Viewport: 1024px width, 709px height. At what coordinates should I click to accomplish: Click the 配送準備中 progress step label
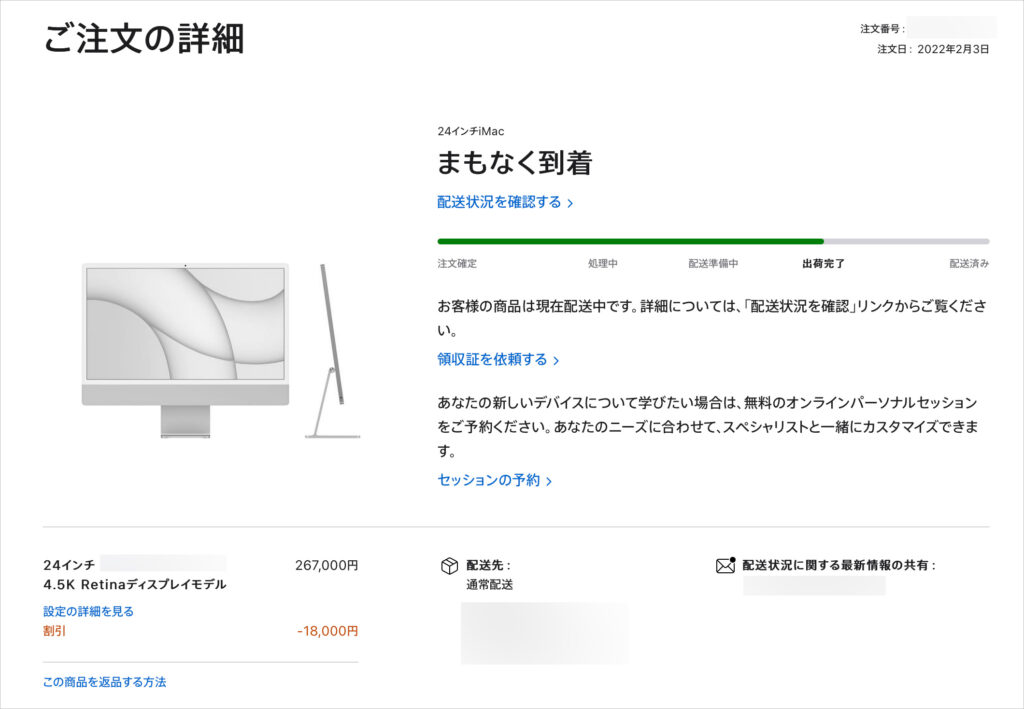coord(713,264)
